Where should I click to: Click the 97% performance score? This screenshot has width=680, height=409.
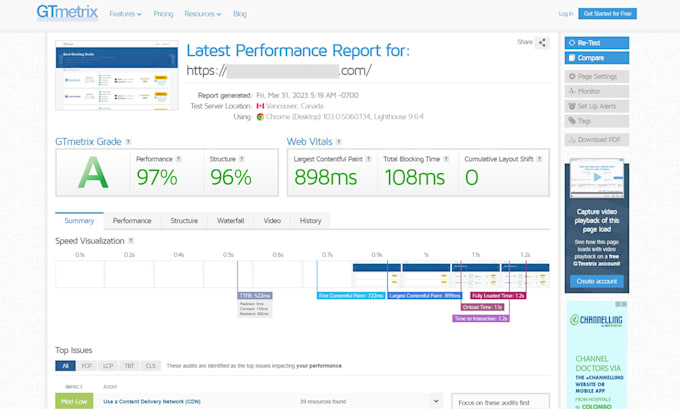157,177
